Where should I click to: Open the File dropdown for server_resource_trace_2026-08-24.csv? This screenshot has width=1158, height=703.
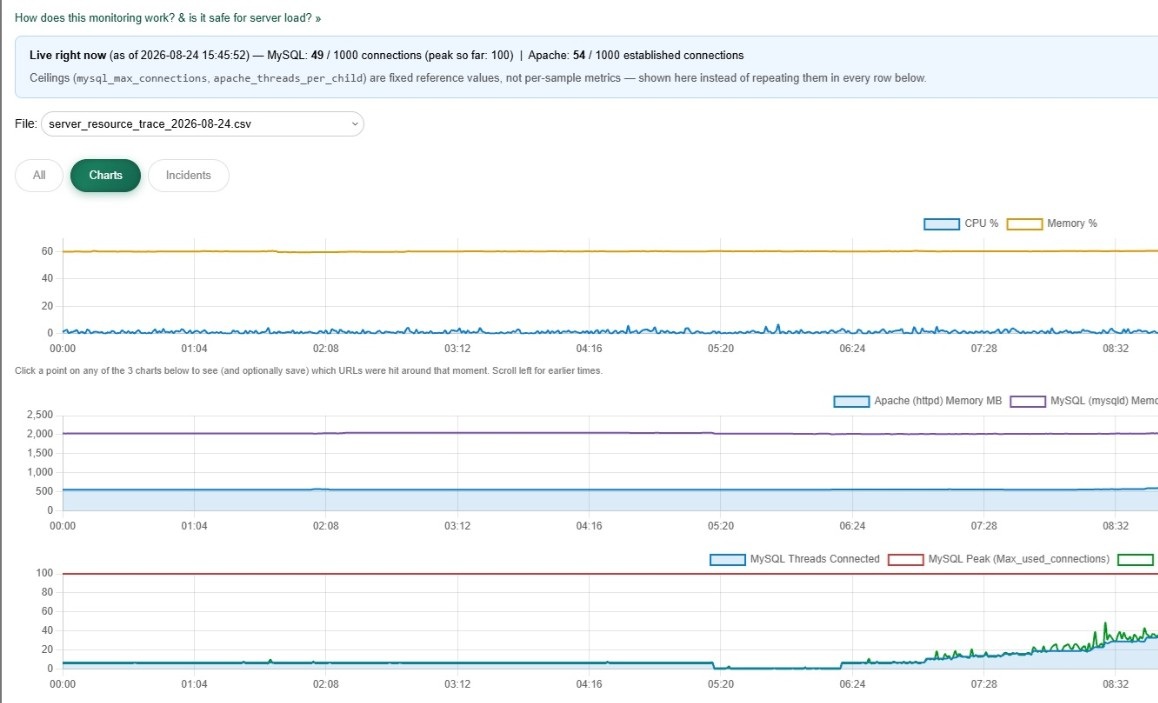[x=202, y=124]
